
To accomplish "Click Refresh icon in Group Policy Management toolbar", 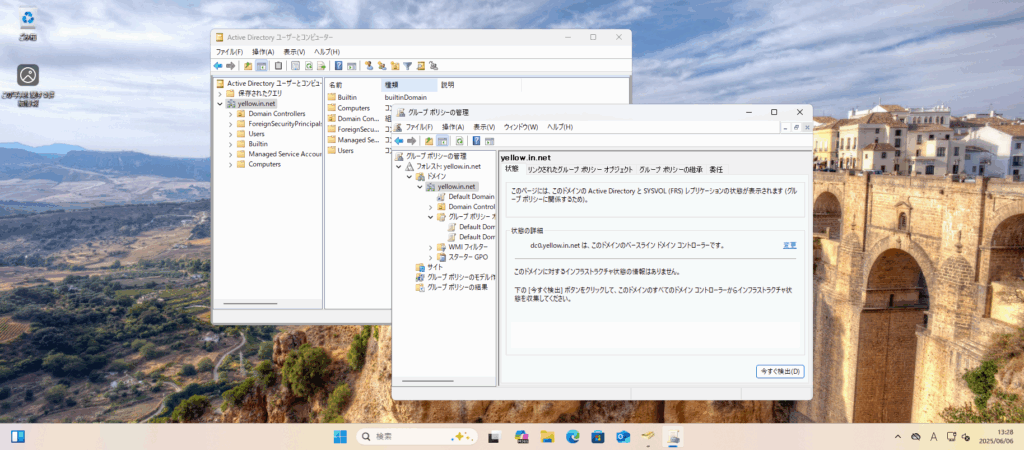I will pos(460,140).
